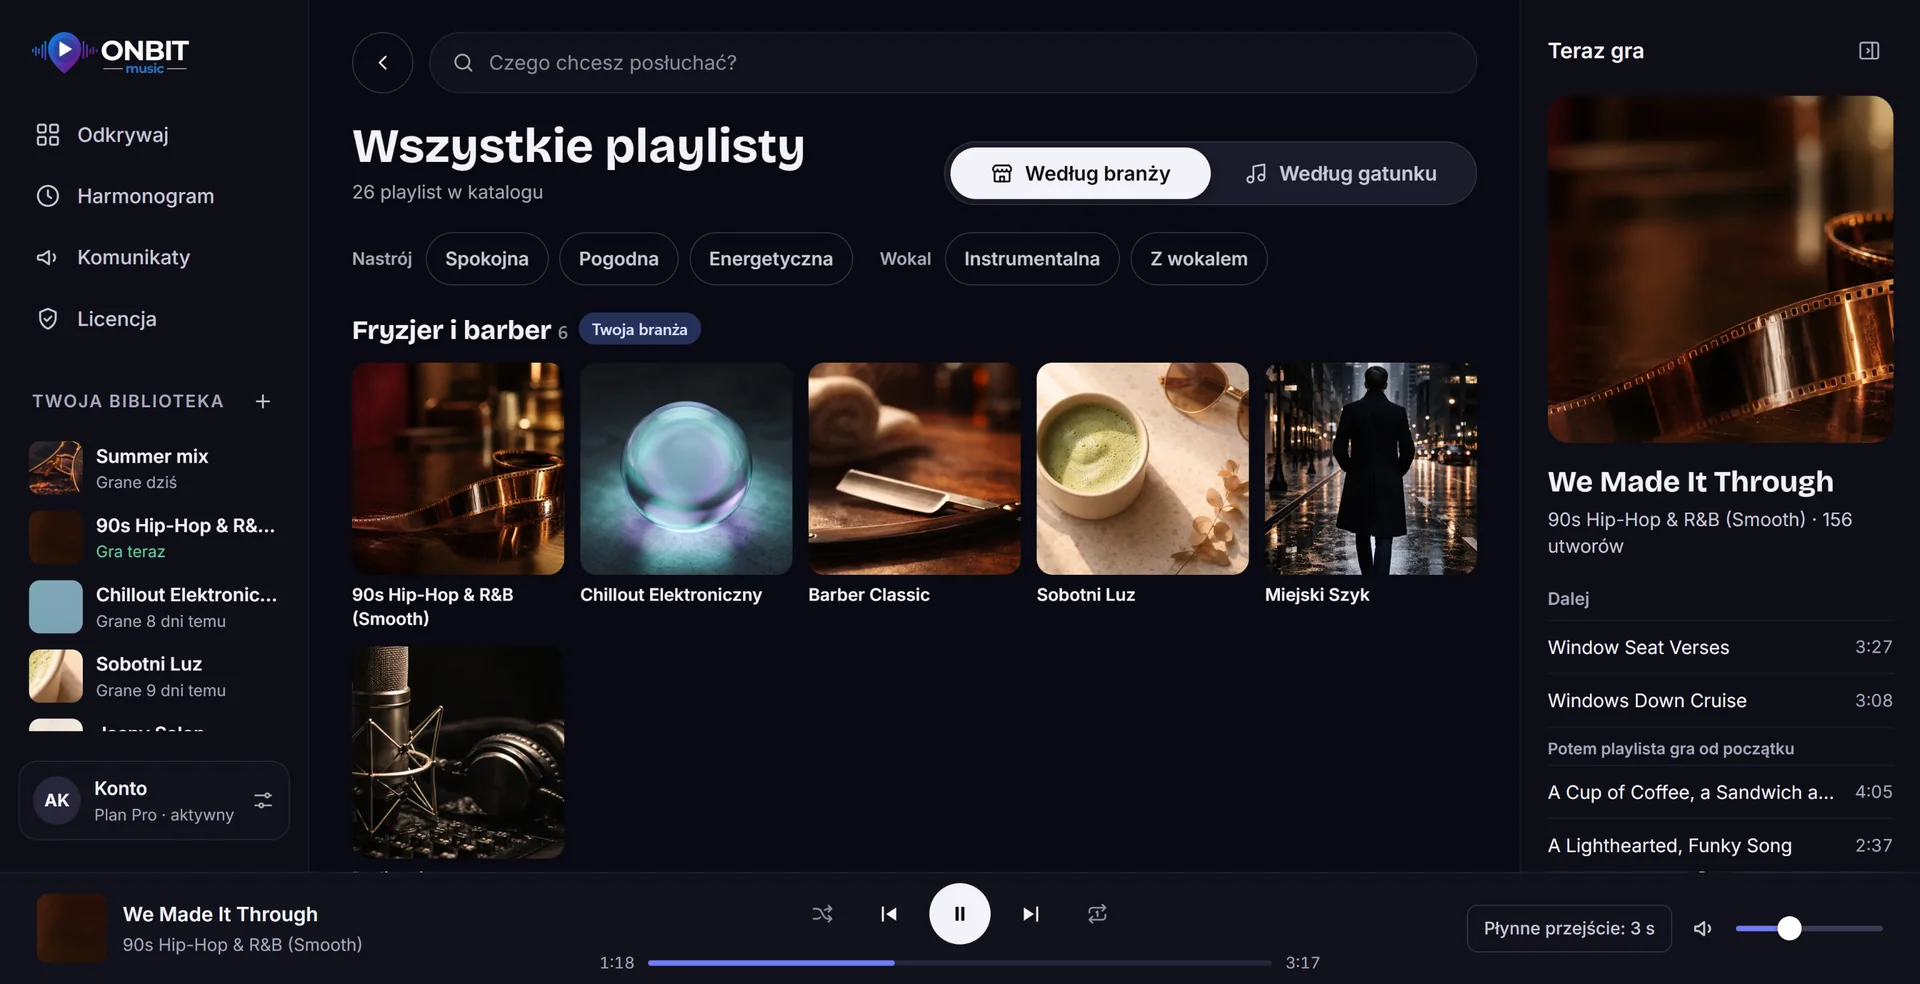Image resolution: width=1920 pixels, height=984 pixels.
Task: Select Chillout Elektronic... in library
Action: click(154, 607)
